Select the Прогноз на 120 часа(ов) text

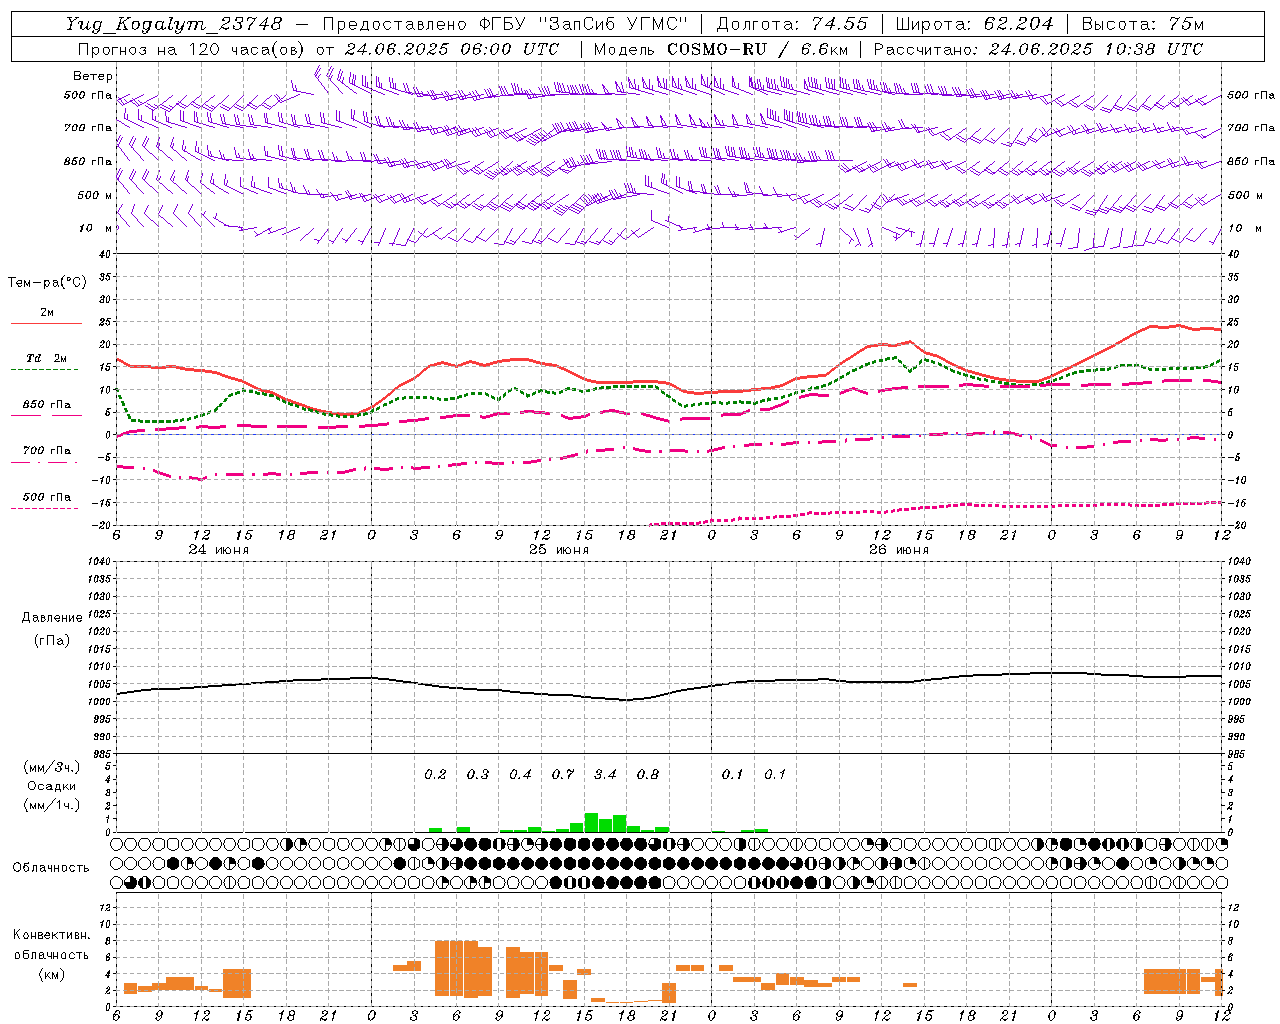click(x=193, y=49)
